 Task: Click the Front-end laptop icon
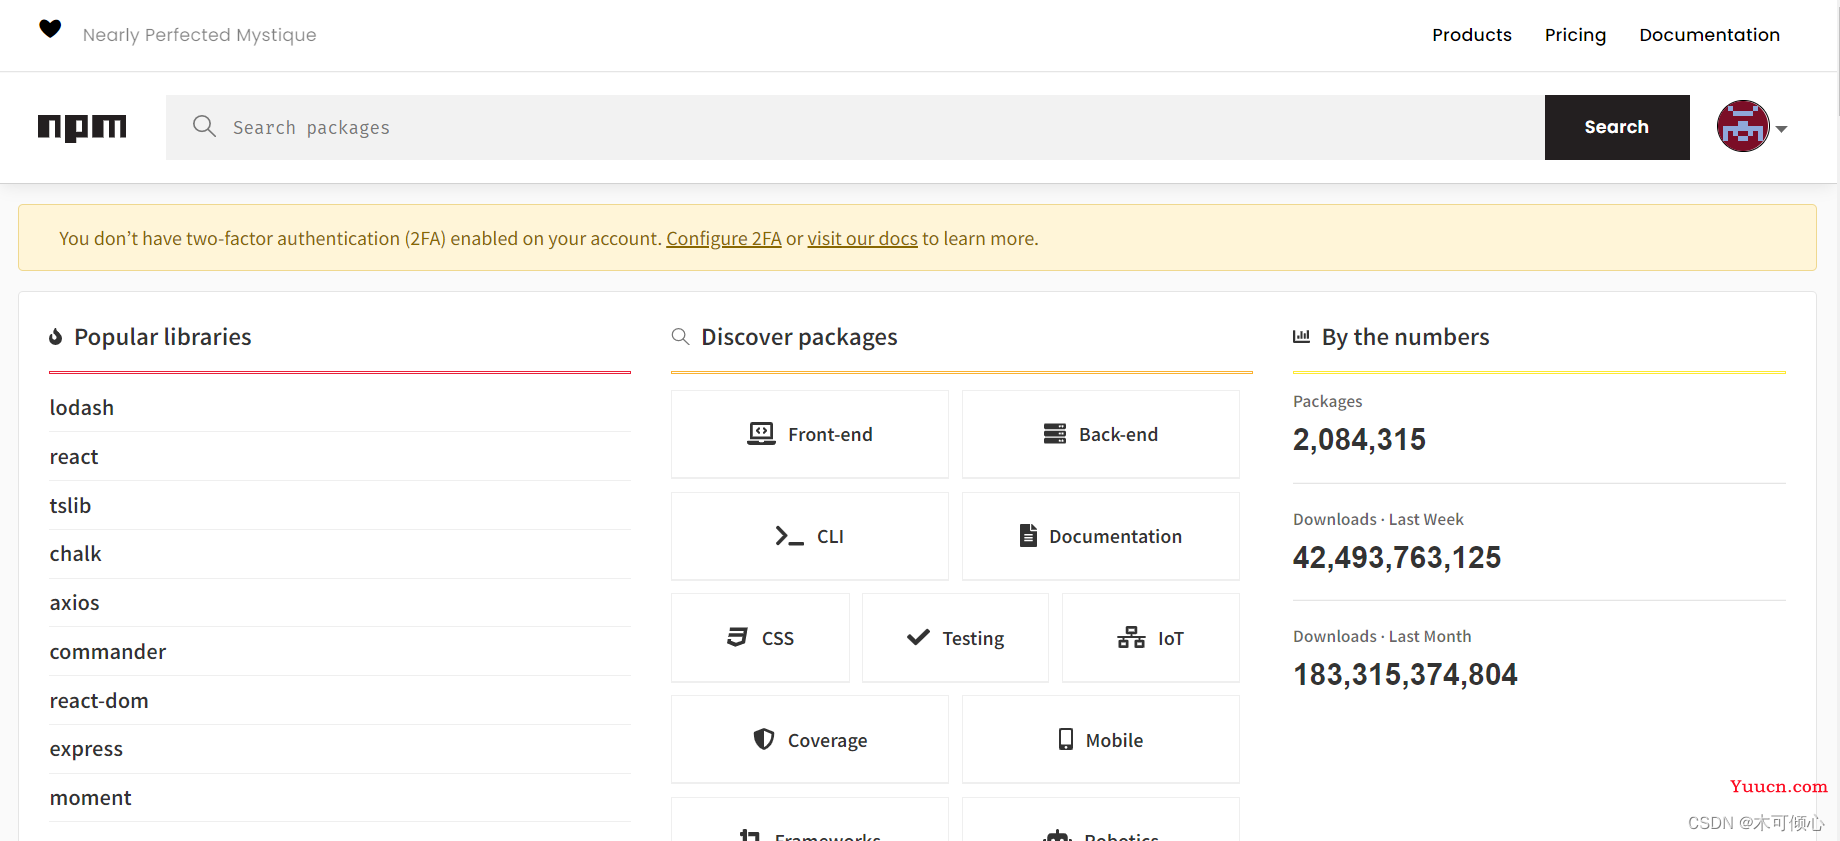[761, 434]
